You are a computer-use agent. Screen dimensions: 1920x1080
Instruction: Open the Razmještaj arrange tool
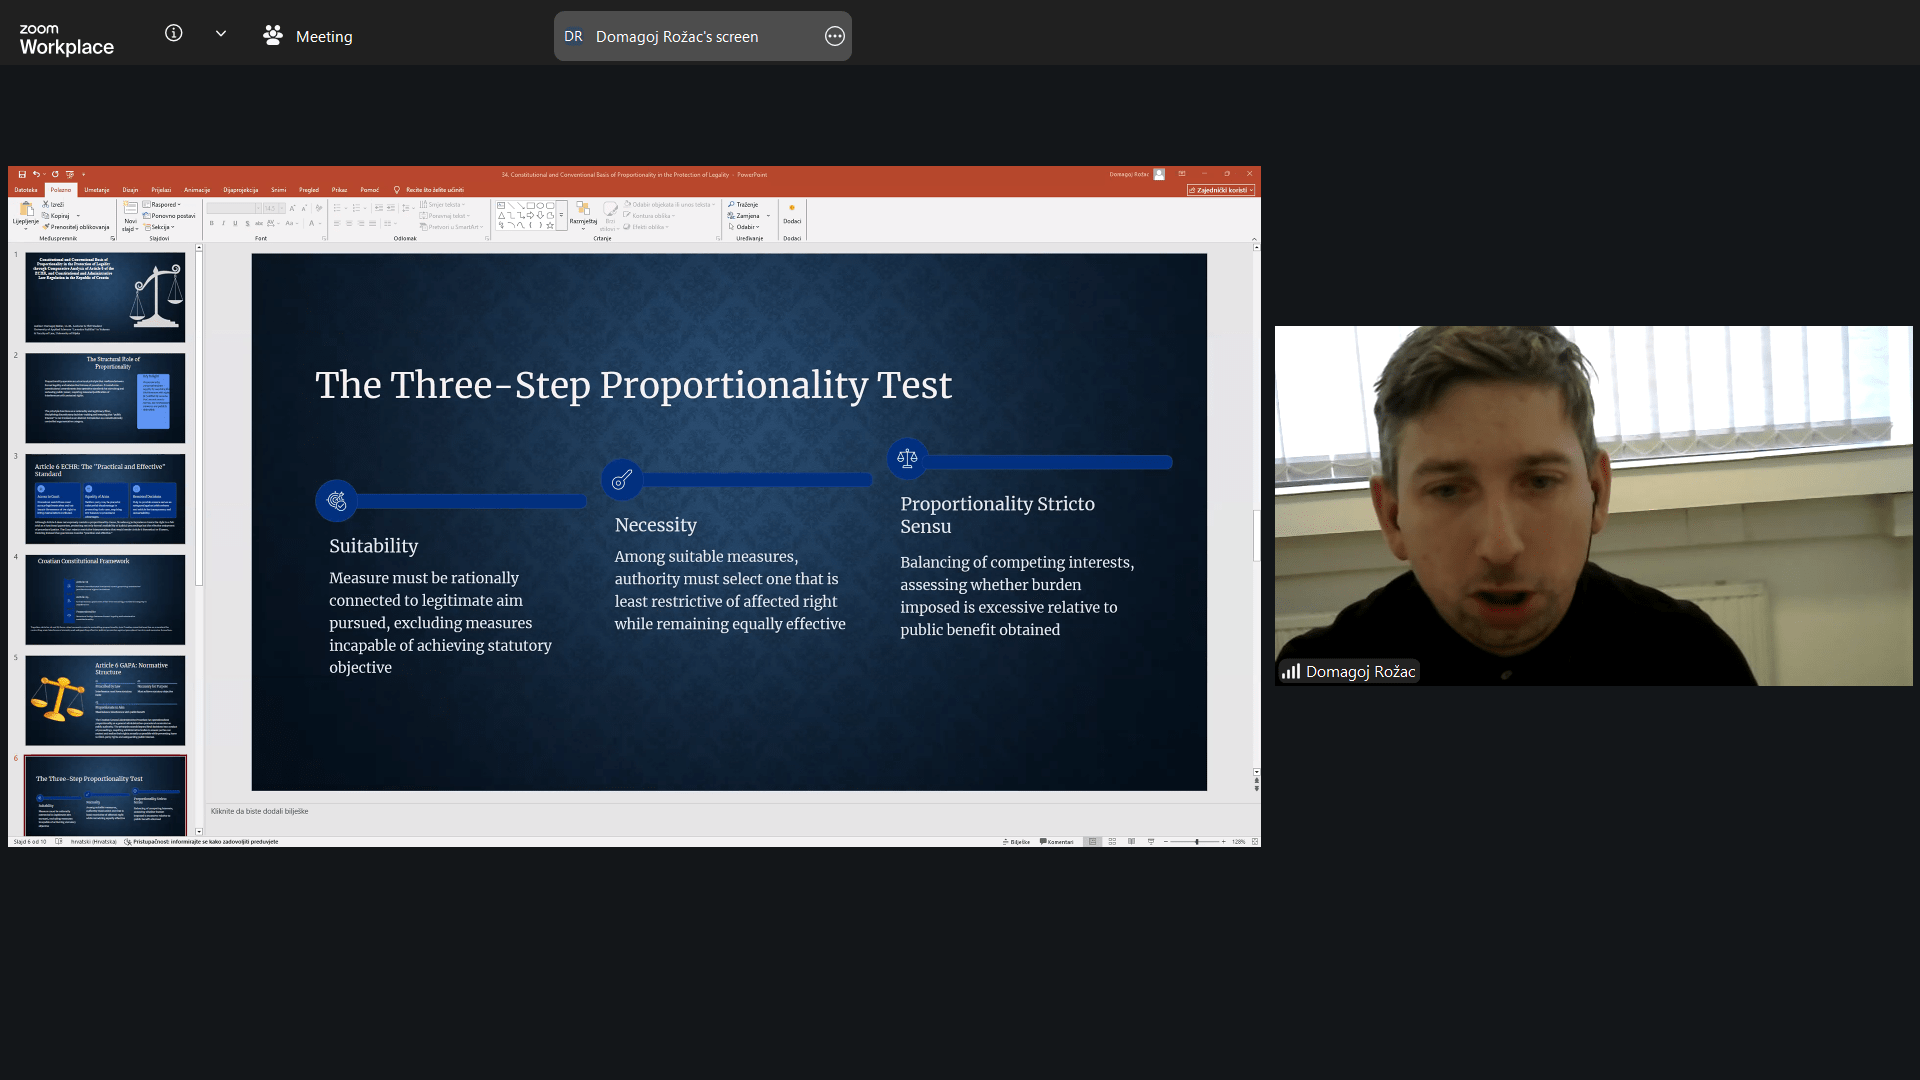pyautogui.click(x=583, y=213)
